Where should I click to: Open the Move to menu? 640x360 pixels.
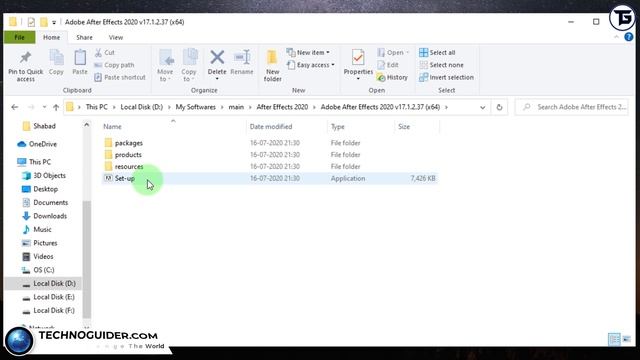[x=165, y=66]
